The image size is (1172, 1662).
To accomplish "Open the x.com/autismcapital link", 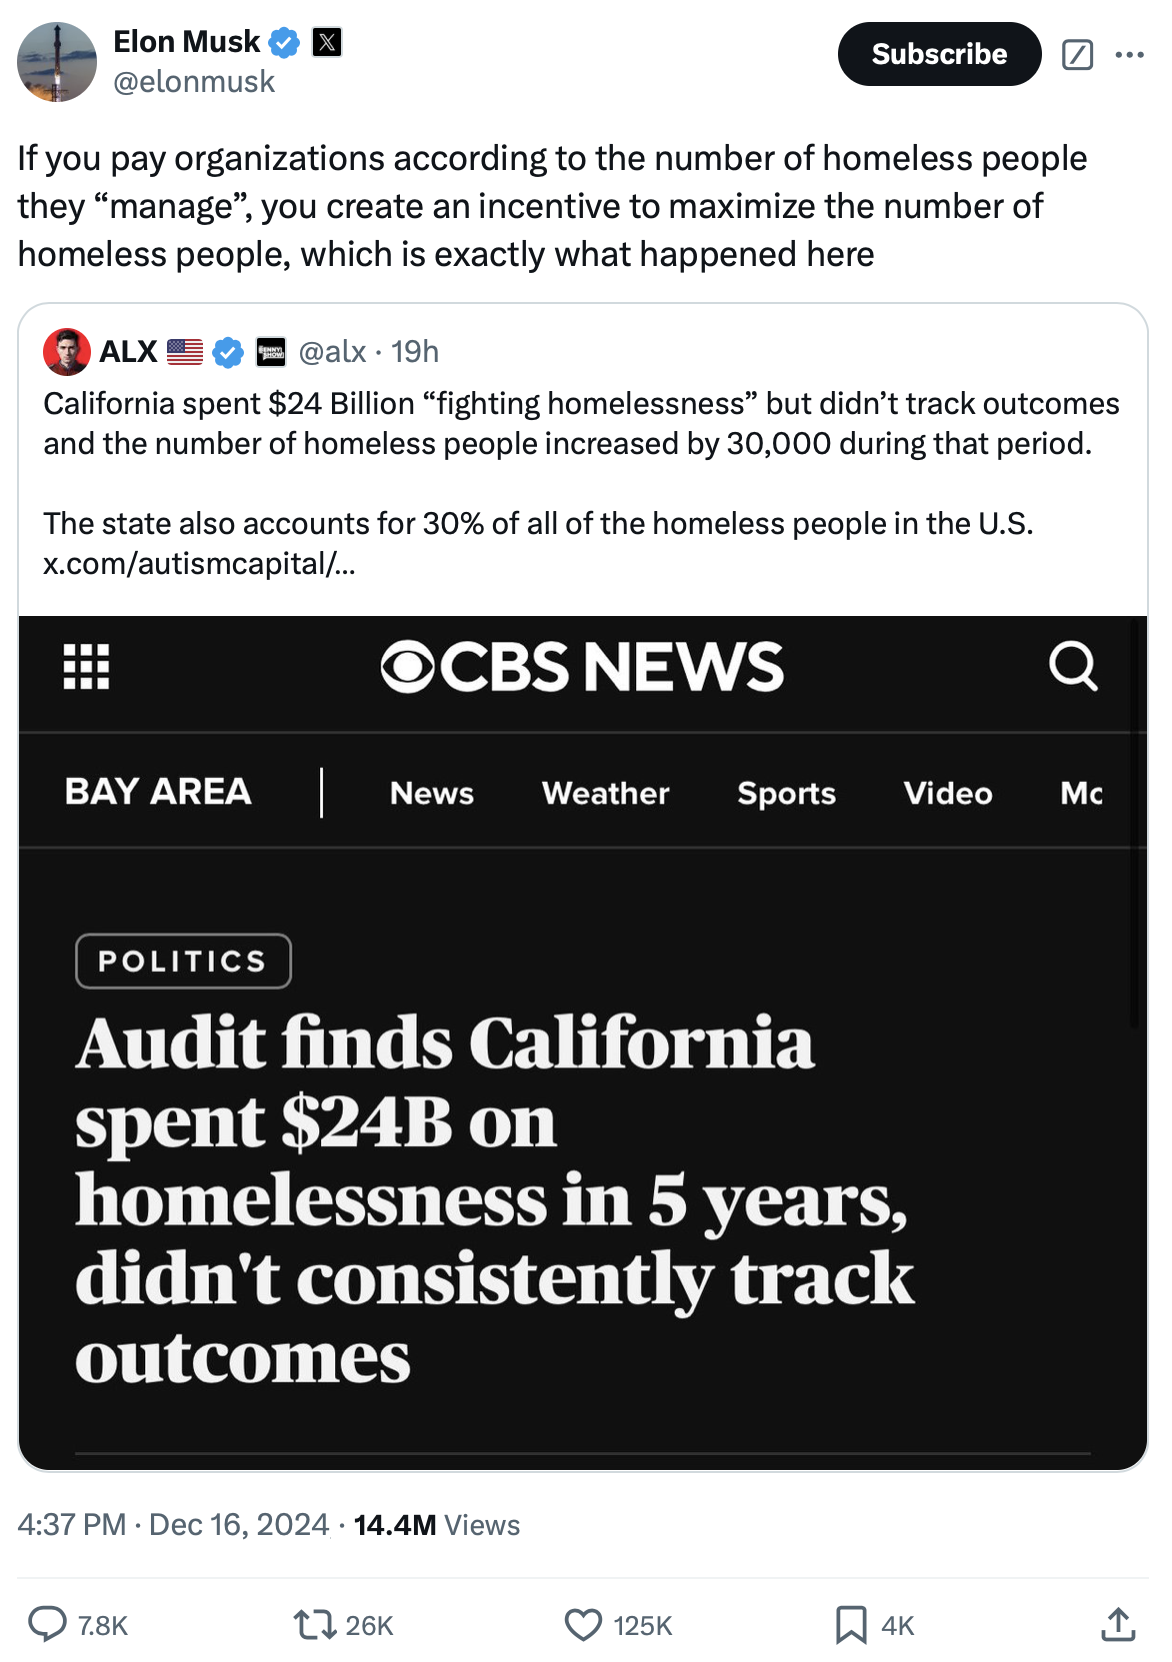I will [198, 564].
